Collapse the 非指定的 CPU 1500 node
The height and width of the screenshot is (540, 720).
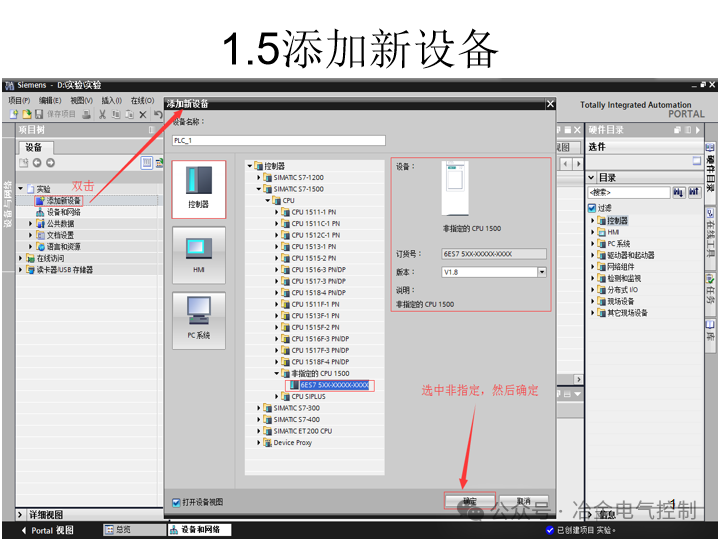tap(276, 373)
